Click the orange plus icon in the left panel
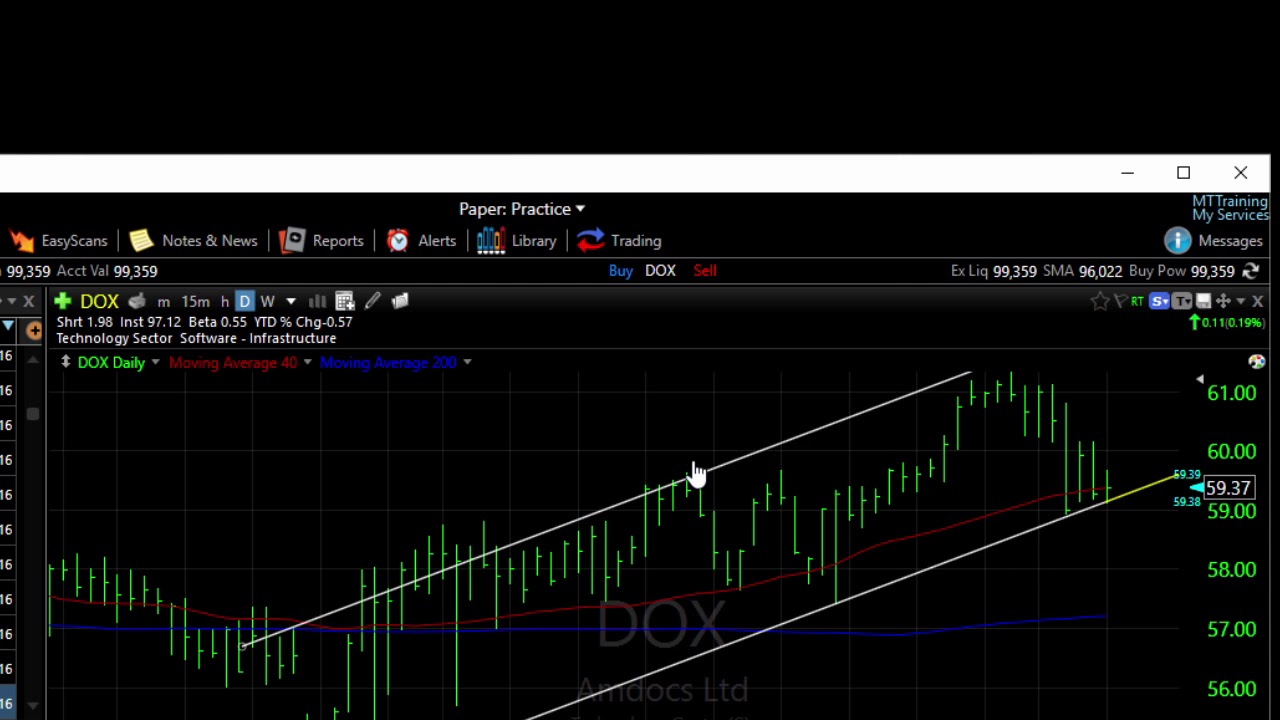The image size is (1280, 720). [x=34, y=331]
